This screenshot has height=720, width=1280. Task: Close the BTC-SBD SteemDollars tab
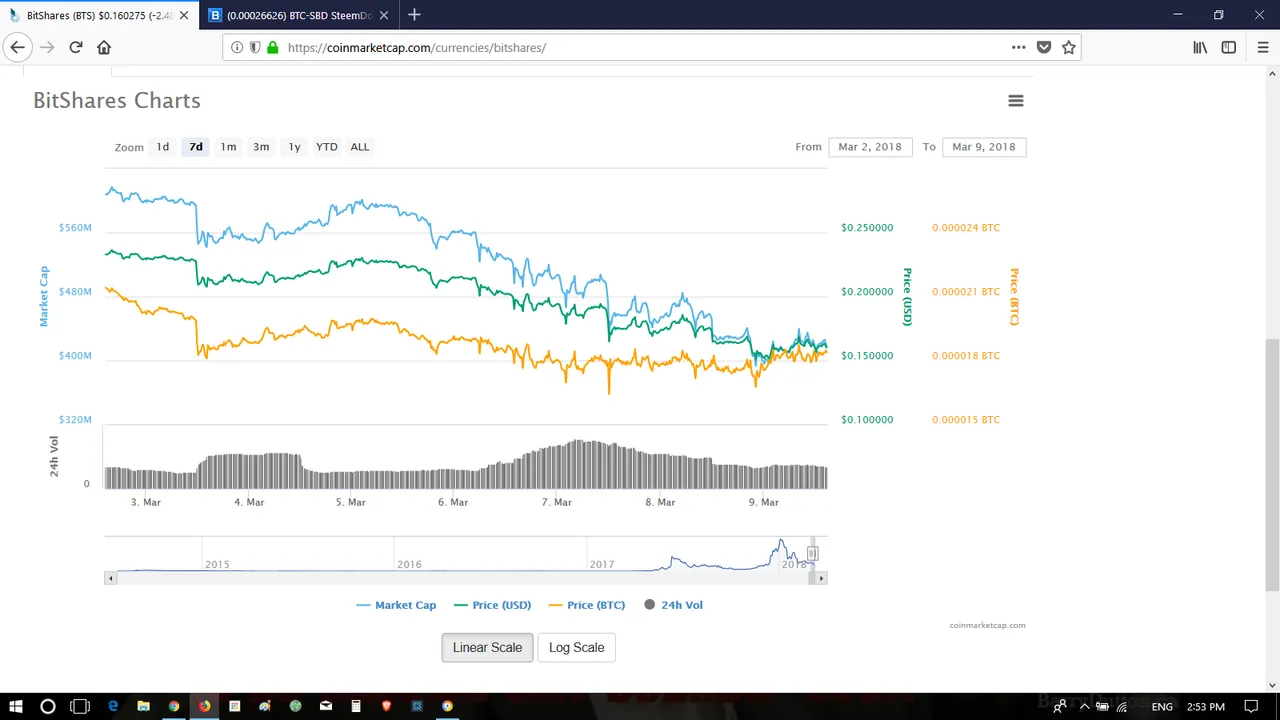[384, 15]
